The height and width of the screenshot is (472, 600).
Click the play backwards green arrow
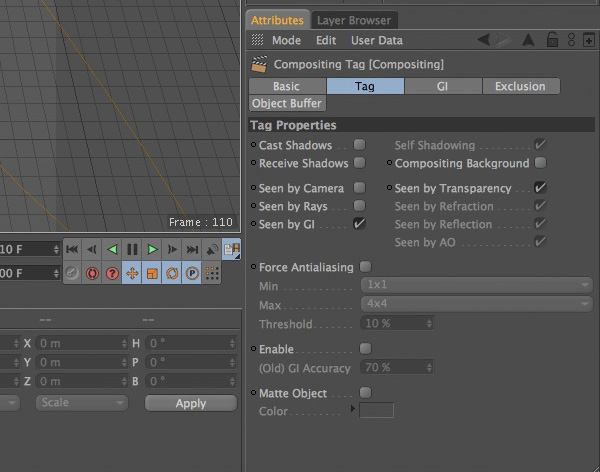point(112,250)
